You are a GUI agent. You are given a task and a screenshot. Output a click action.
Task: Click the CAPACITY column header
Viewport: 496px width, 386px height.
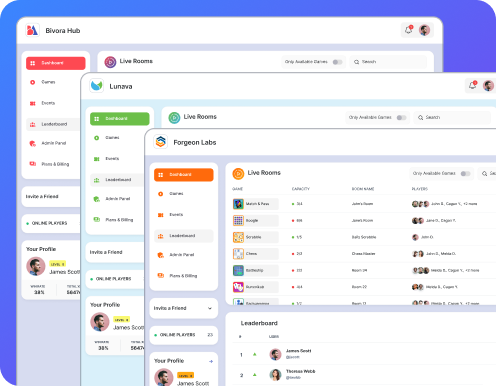coord(301,189)
